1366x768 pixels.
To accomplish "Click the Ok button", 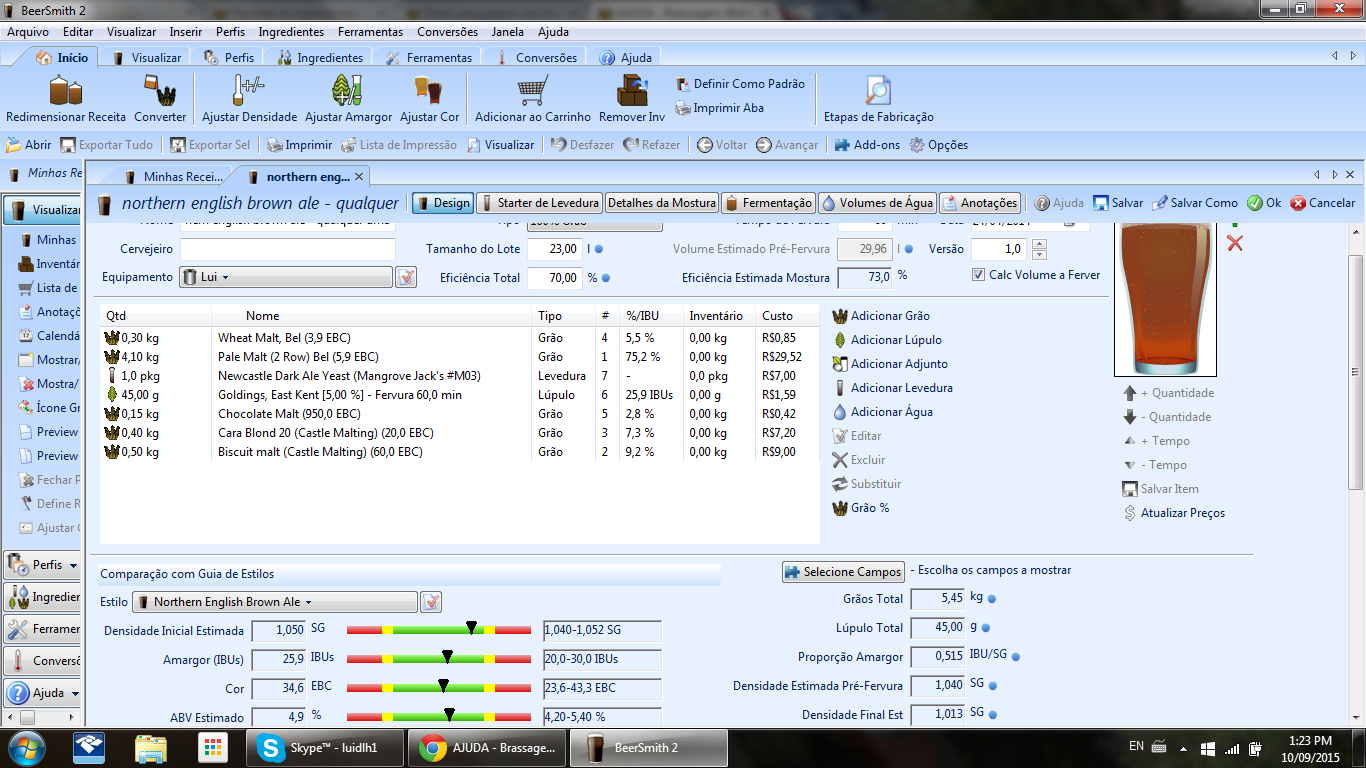I will (1264, 203).
